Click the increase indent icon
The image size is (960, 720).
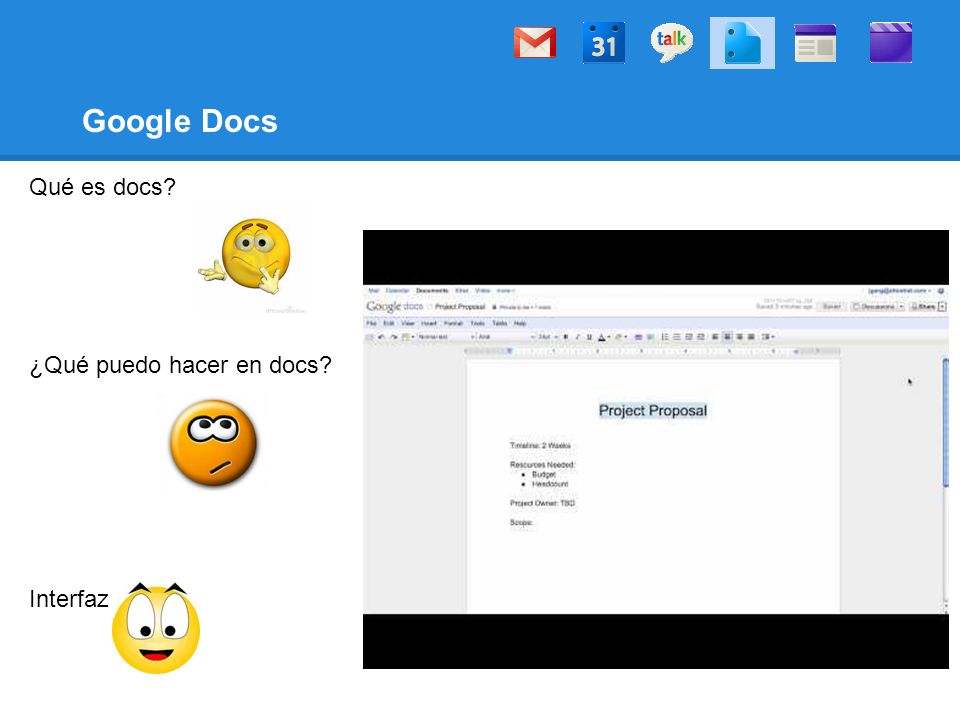coord(701,337)
